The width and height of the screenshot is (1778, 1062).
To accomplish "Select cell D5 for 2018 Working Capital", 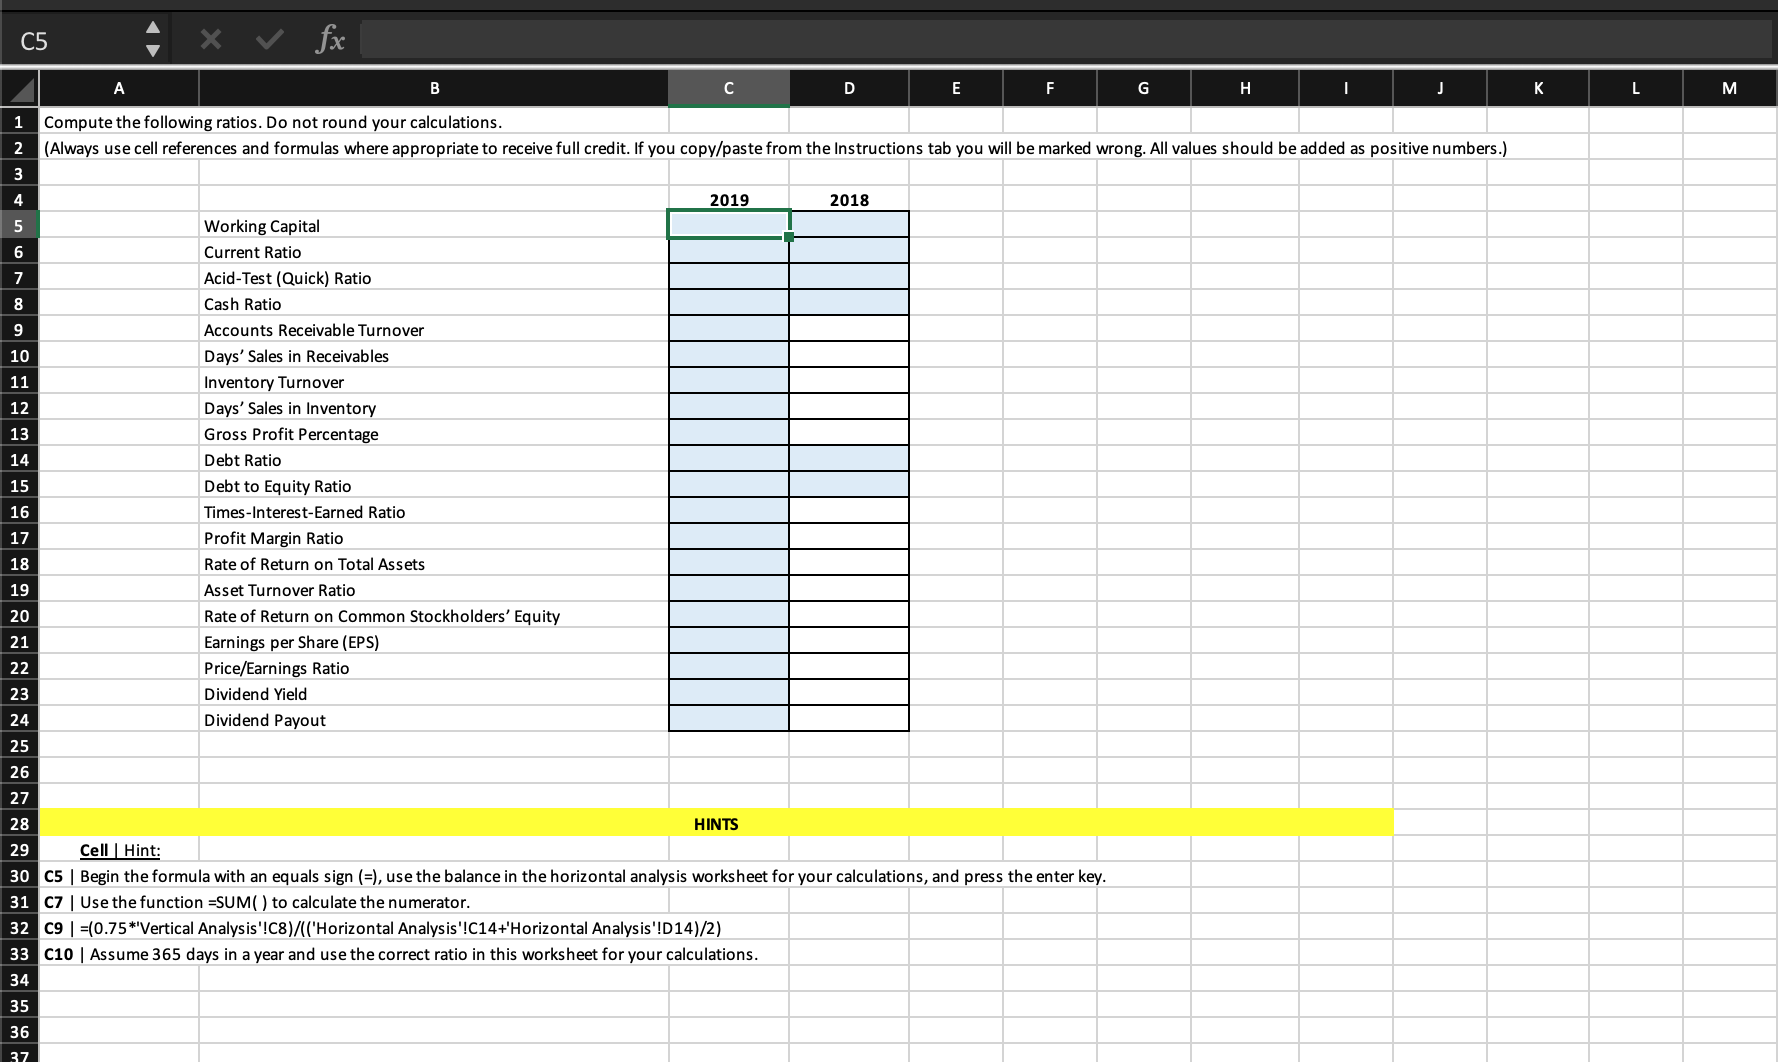I will tap(849, 226).
